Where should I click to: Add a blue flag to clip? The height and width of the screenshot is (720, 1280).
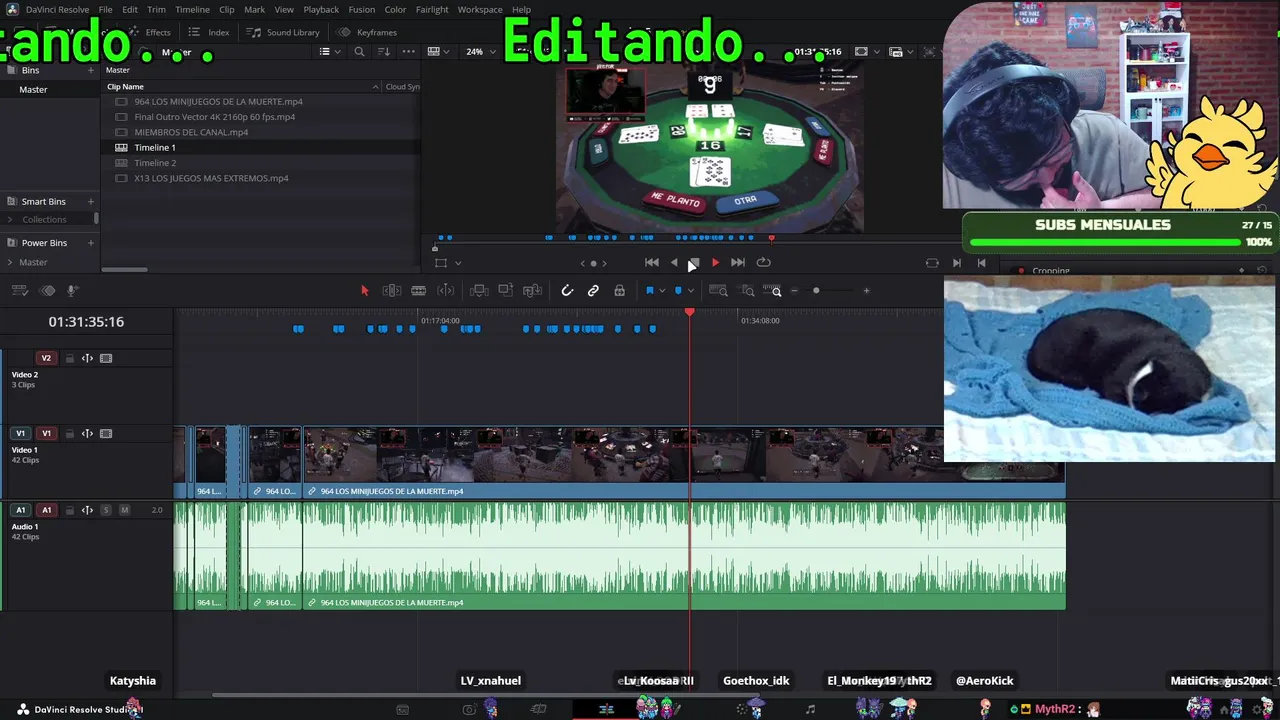(650, 291)
